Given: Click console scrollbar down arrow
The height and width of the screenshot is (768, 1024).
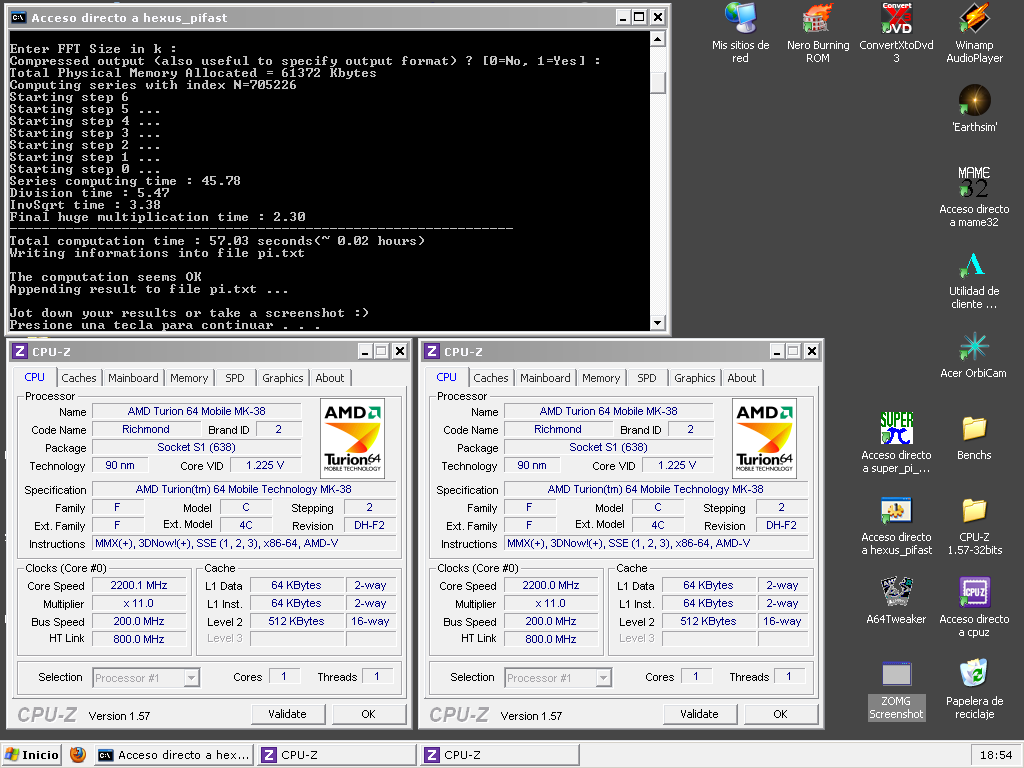Looking at the screenshot, I should (658, 323).
